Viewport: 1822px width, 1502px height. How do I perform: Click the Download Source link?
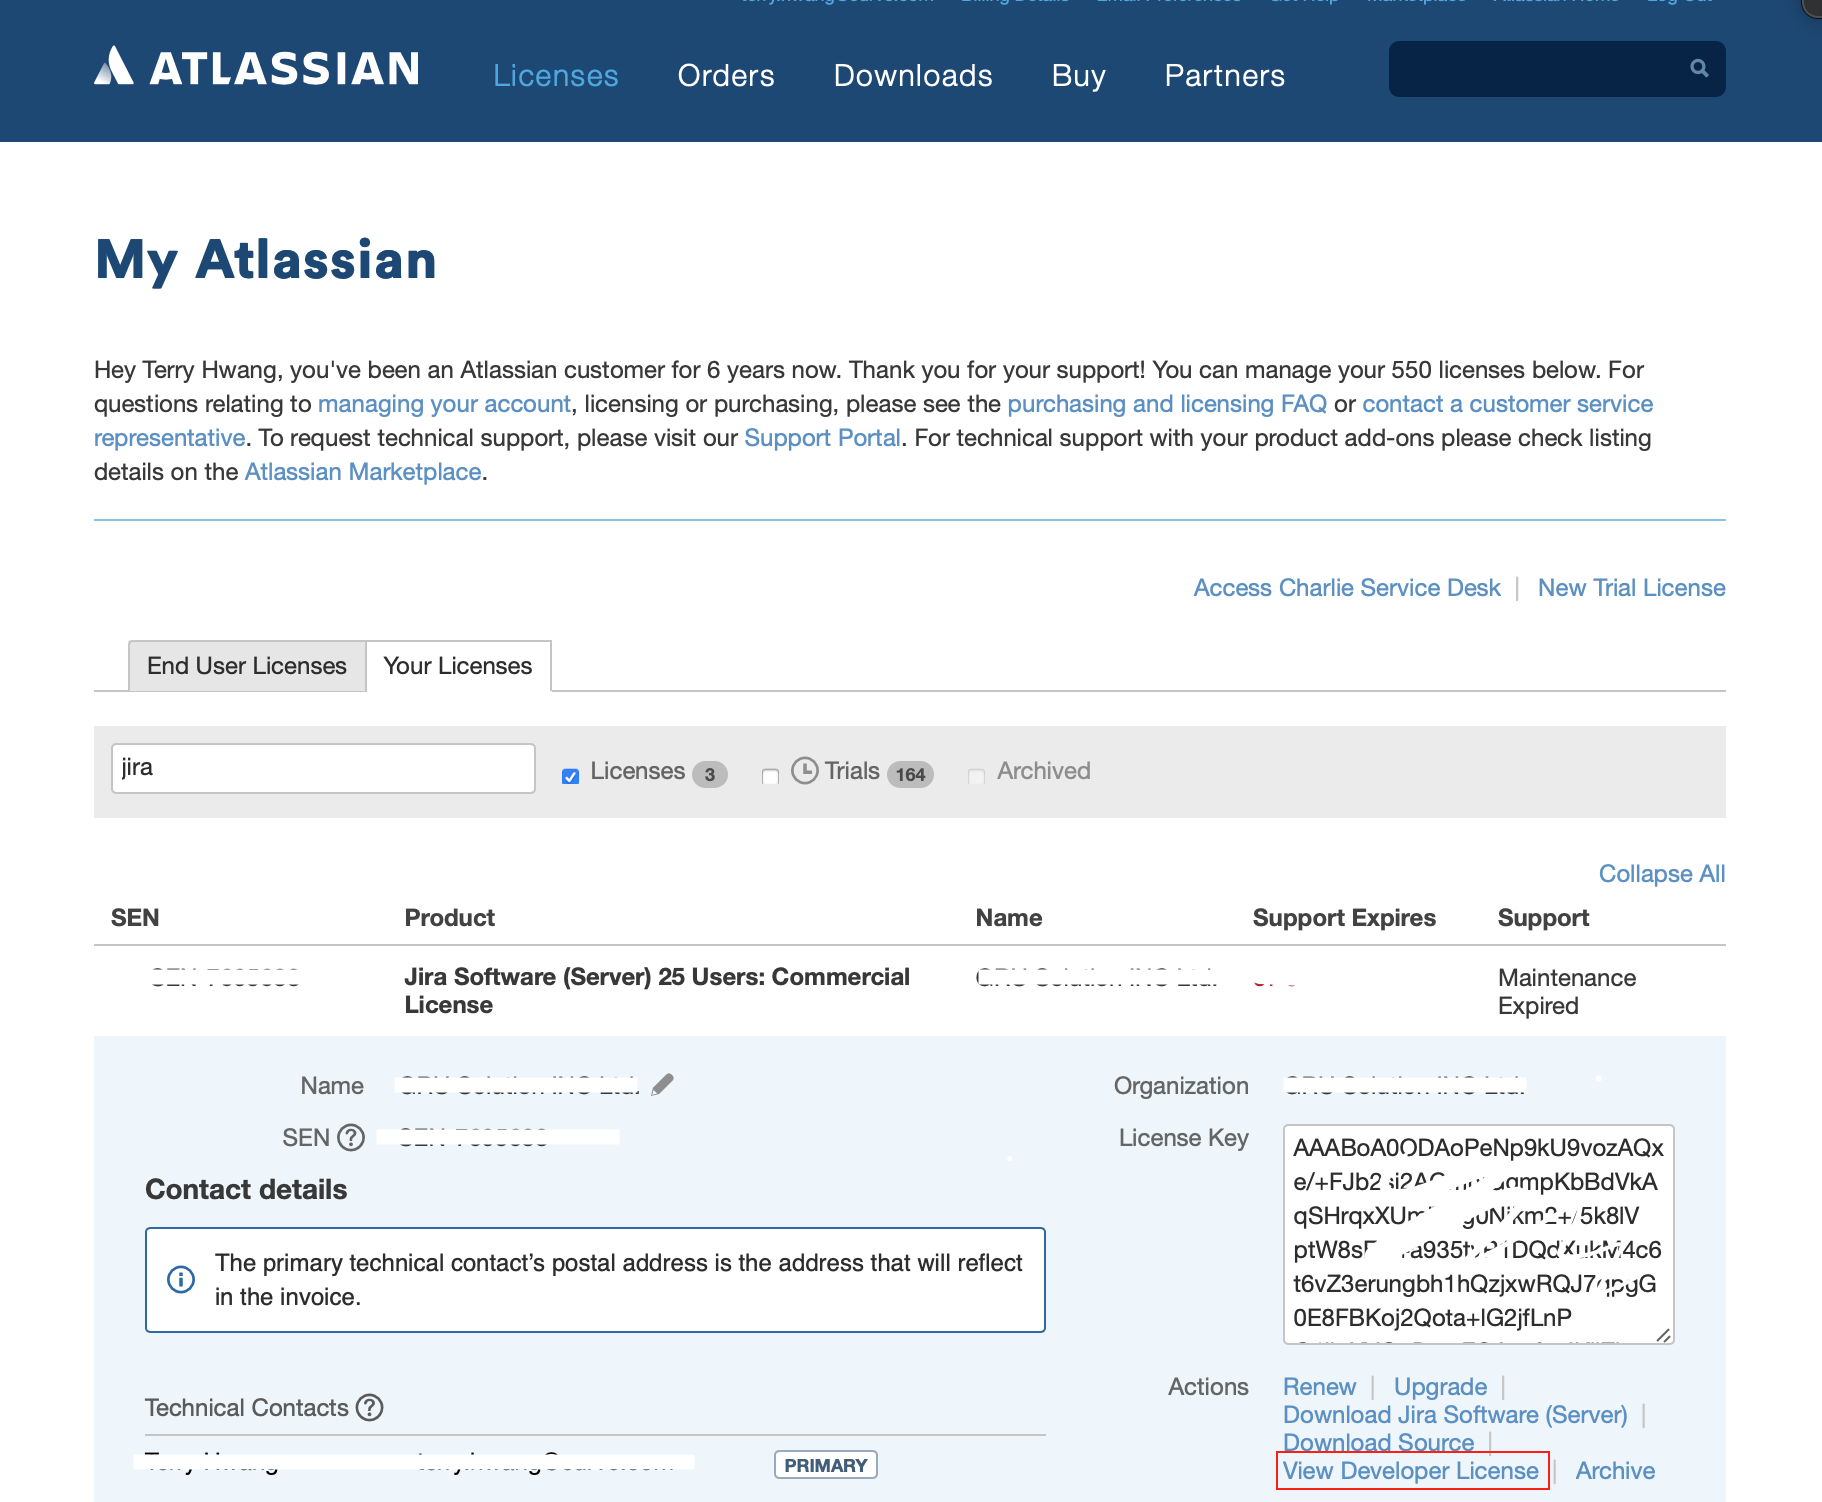point(1378,1443)
